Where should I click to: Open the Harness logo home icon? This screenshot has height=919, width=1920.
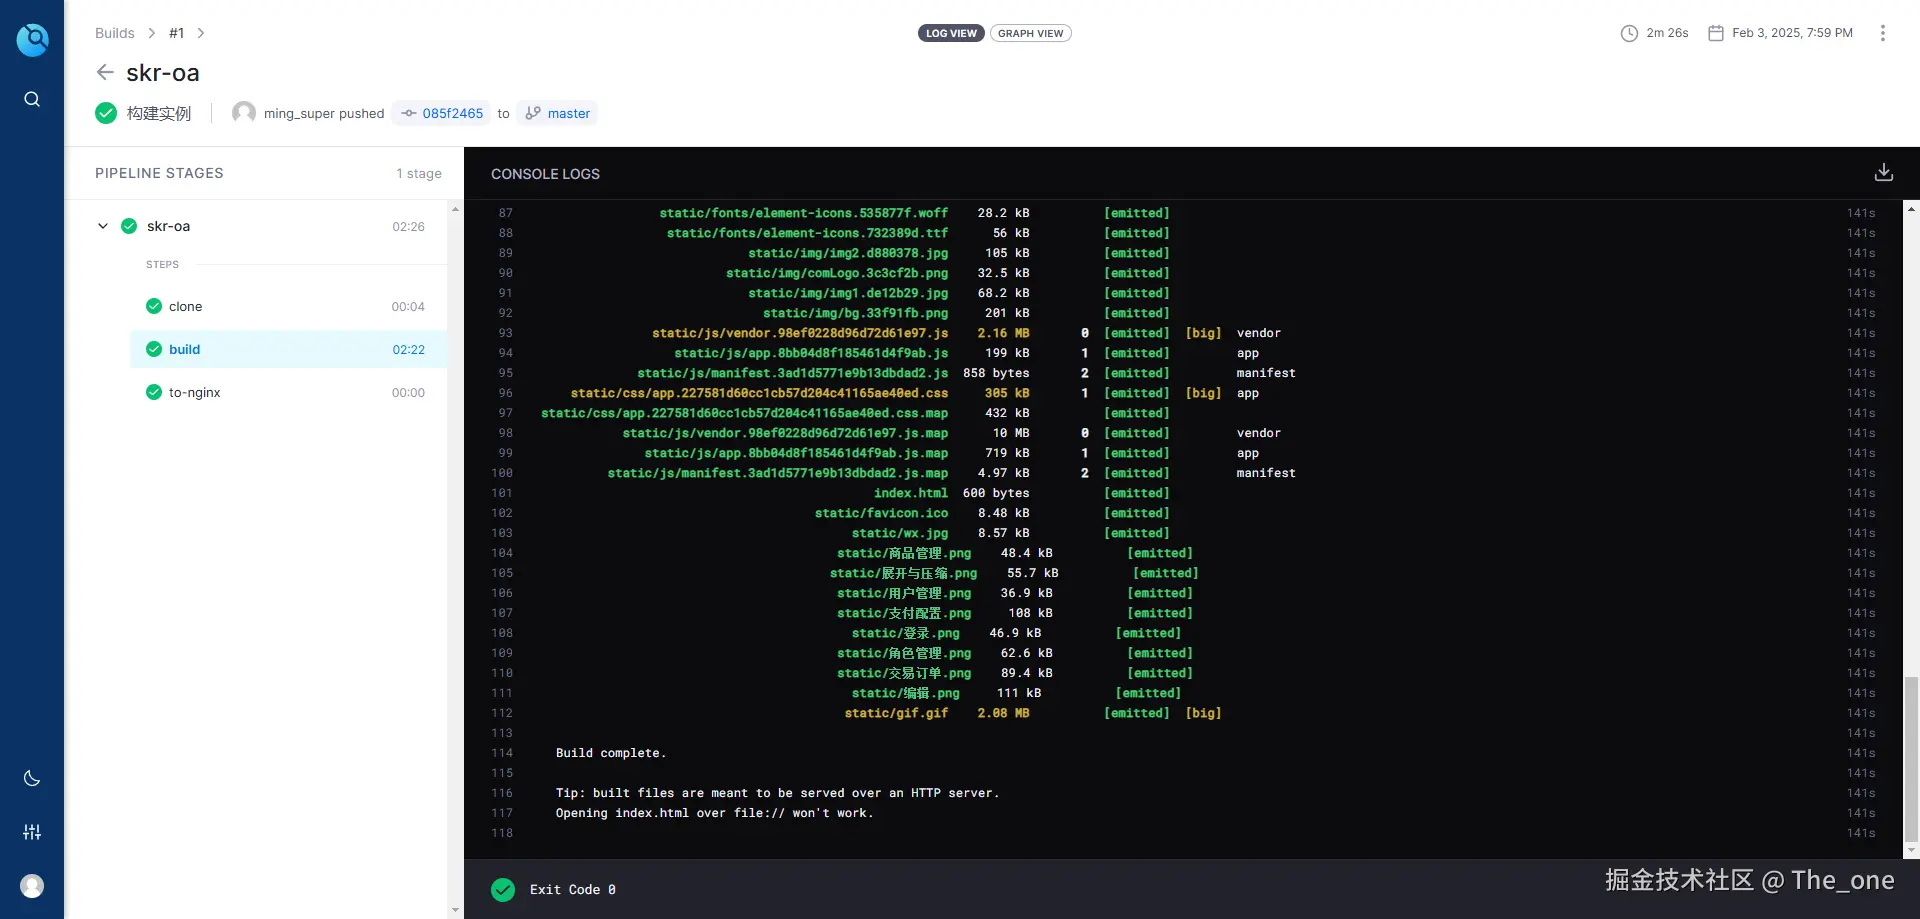32,39
